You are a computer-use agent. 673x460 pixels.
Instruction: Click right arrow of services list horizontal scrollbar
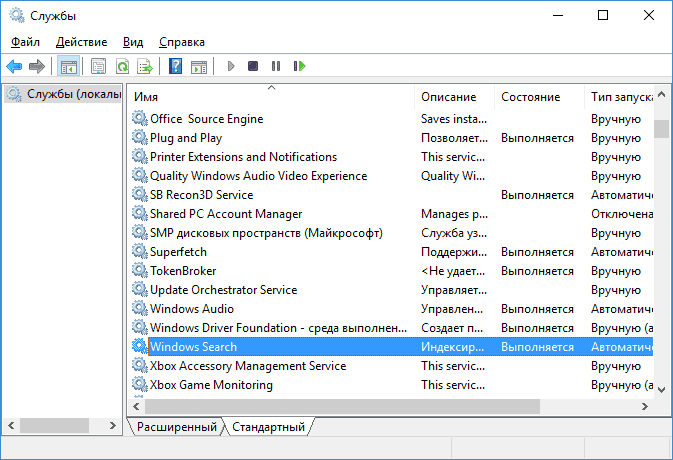[645, 406]
